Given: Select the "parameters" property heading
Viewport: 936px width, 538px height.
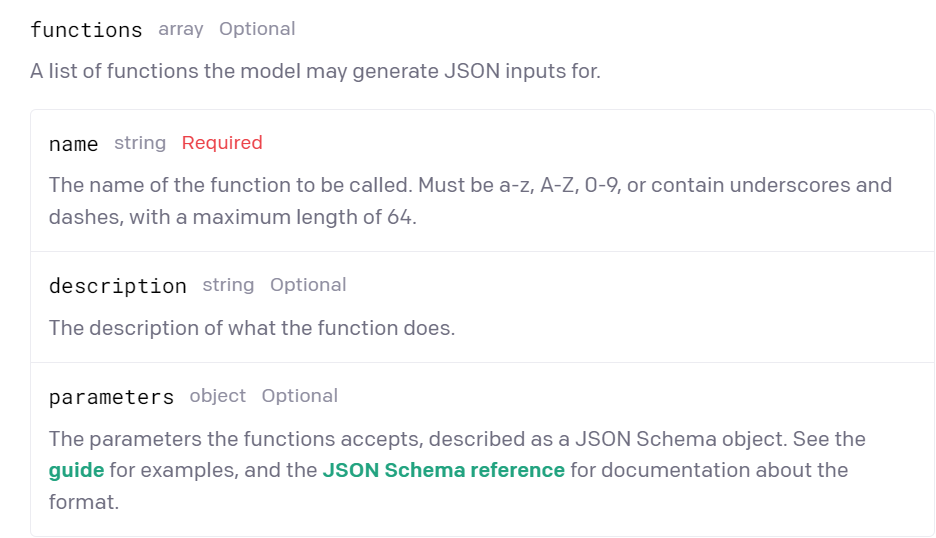Looking at the screenshot, I should (x=111, y=397).
